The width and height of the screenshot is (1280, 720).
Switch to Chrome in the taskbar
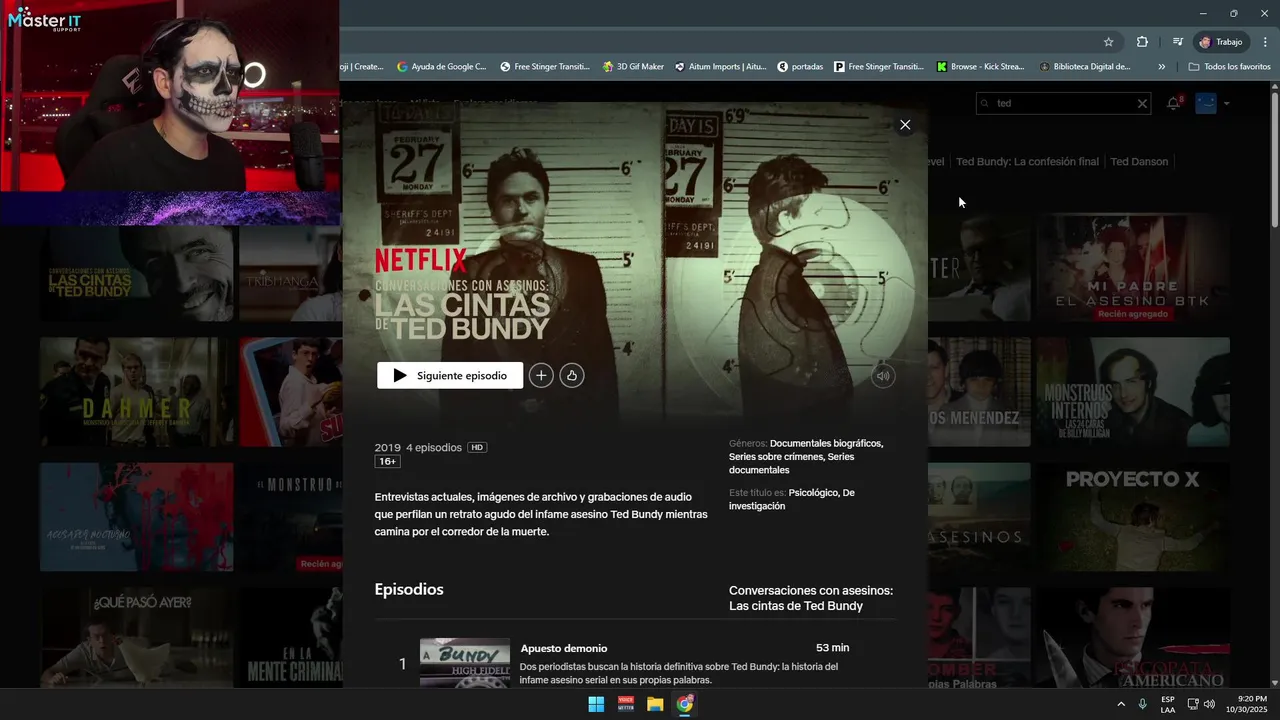click(x=684, y=704)
